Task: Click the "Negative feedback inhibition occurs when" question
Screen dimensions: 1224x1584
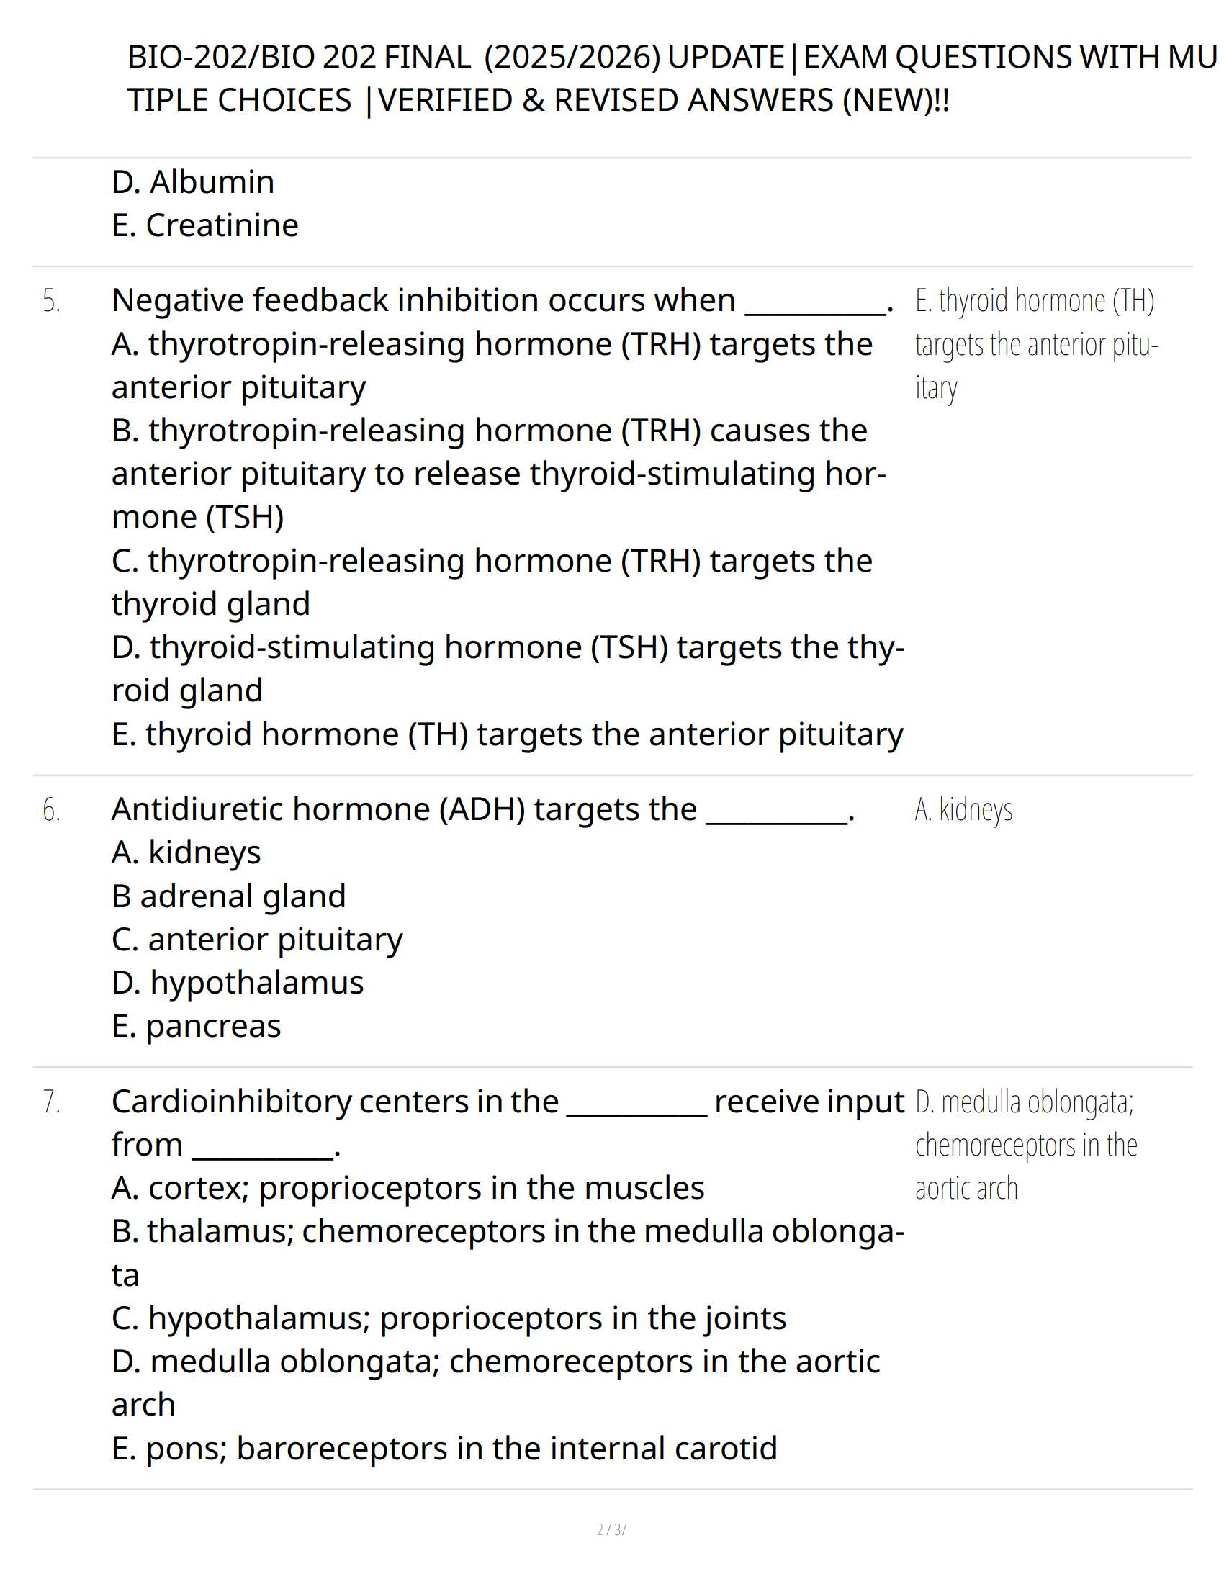Action: coord(423,300)
